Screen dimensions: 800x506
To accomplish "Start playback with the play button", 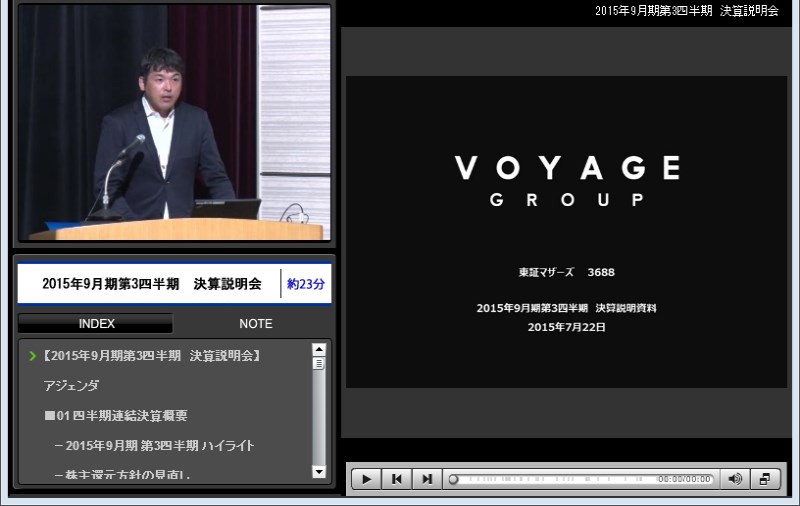I will (x=366, y=479).
